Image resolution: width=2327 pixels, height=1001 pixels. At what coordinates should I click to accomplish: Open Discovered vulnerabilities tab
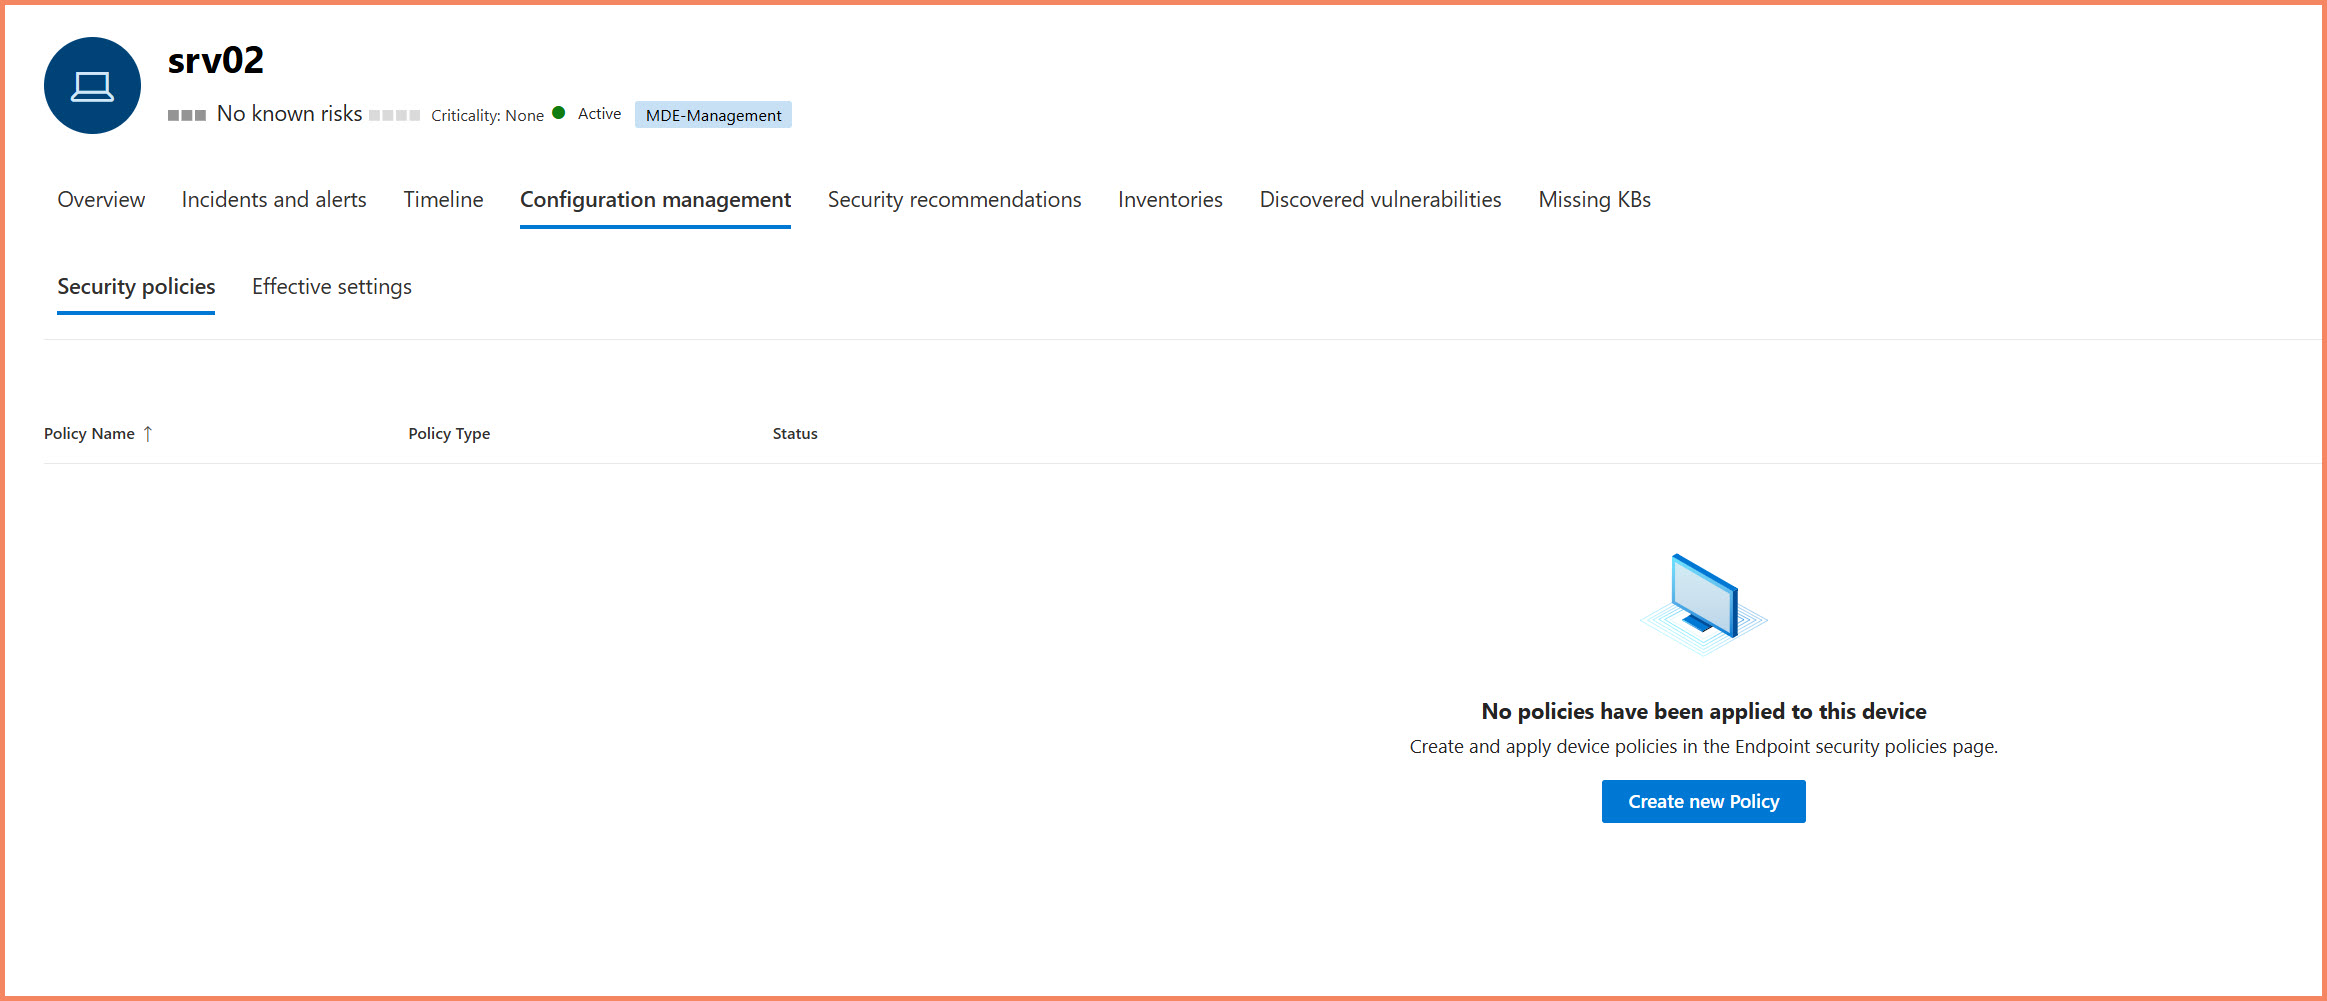pos(1380,200)
